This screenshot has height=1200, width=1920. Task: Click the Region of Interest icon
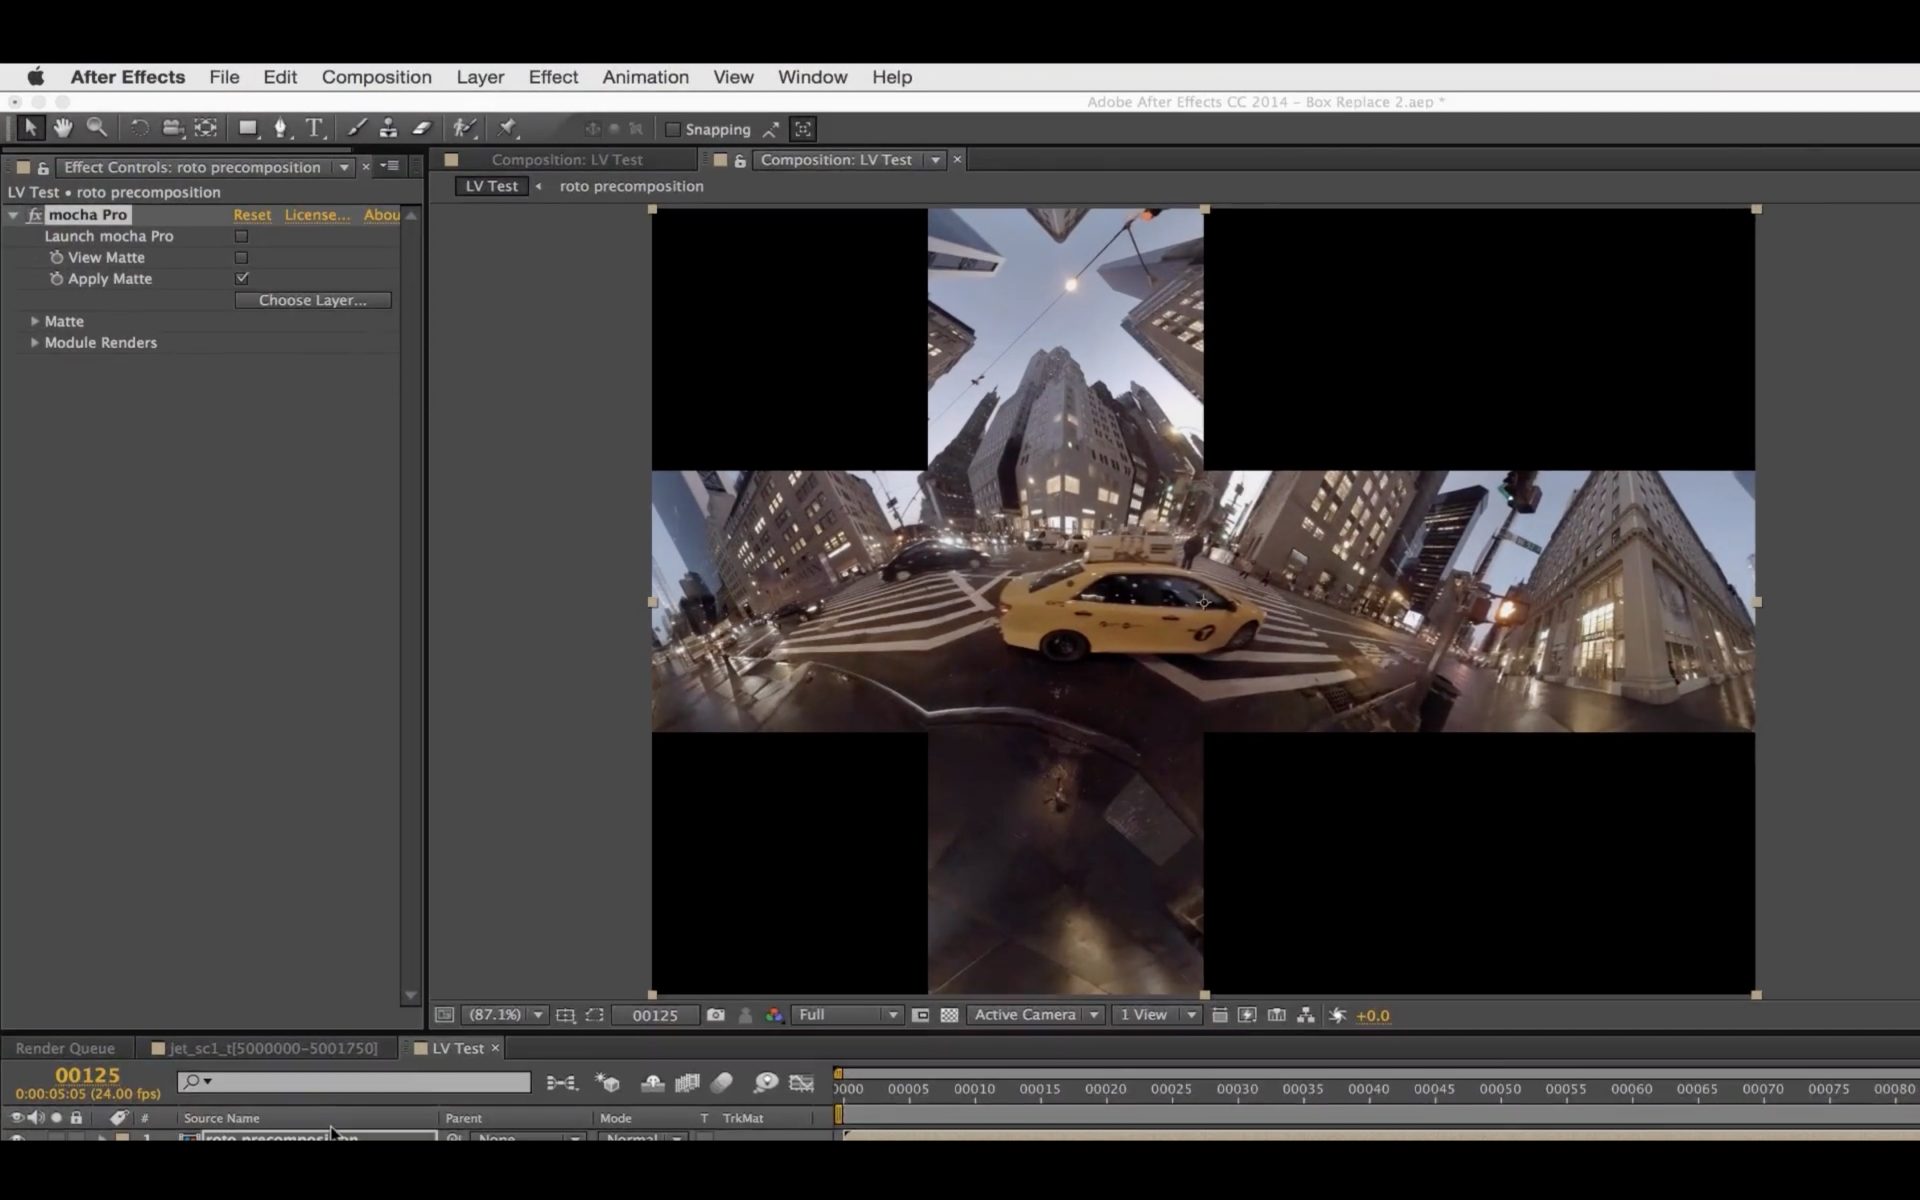pyautogui.click(x=596, y=1015)
